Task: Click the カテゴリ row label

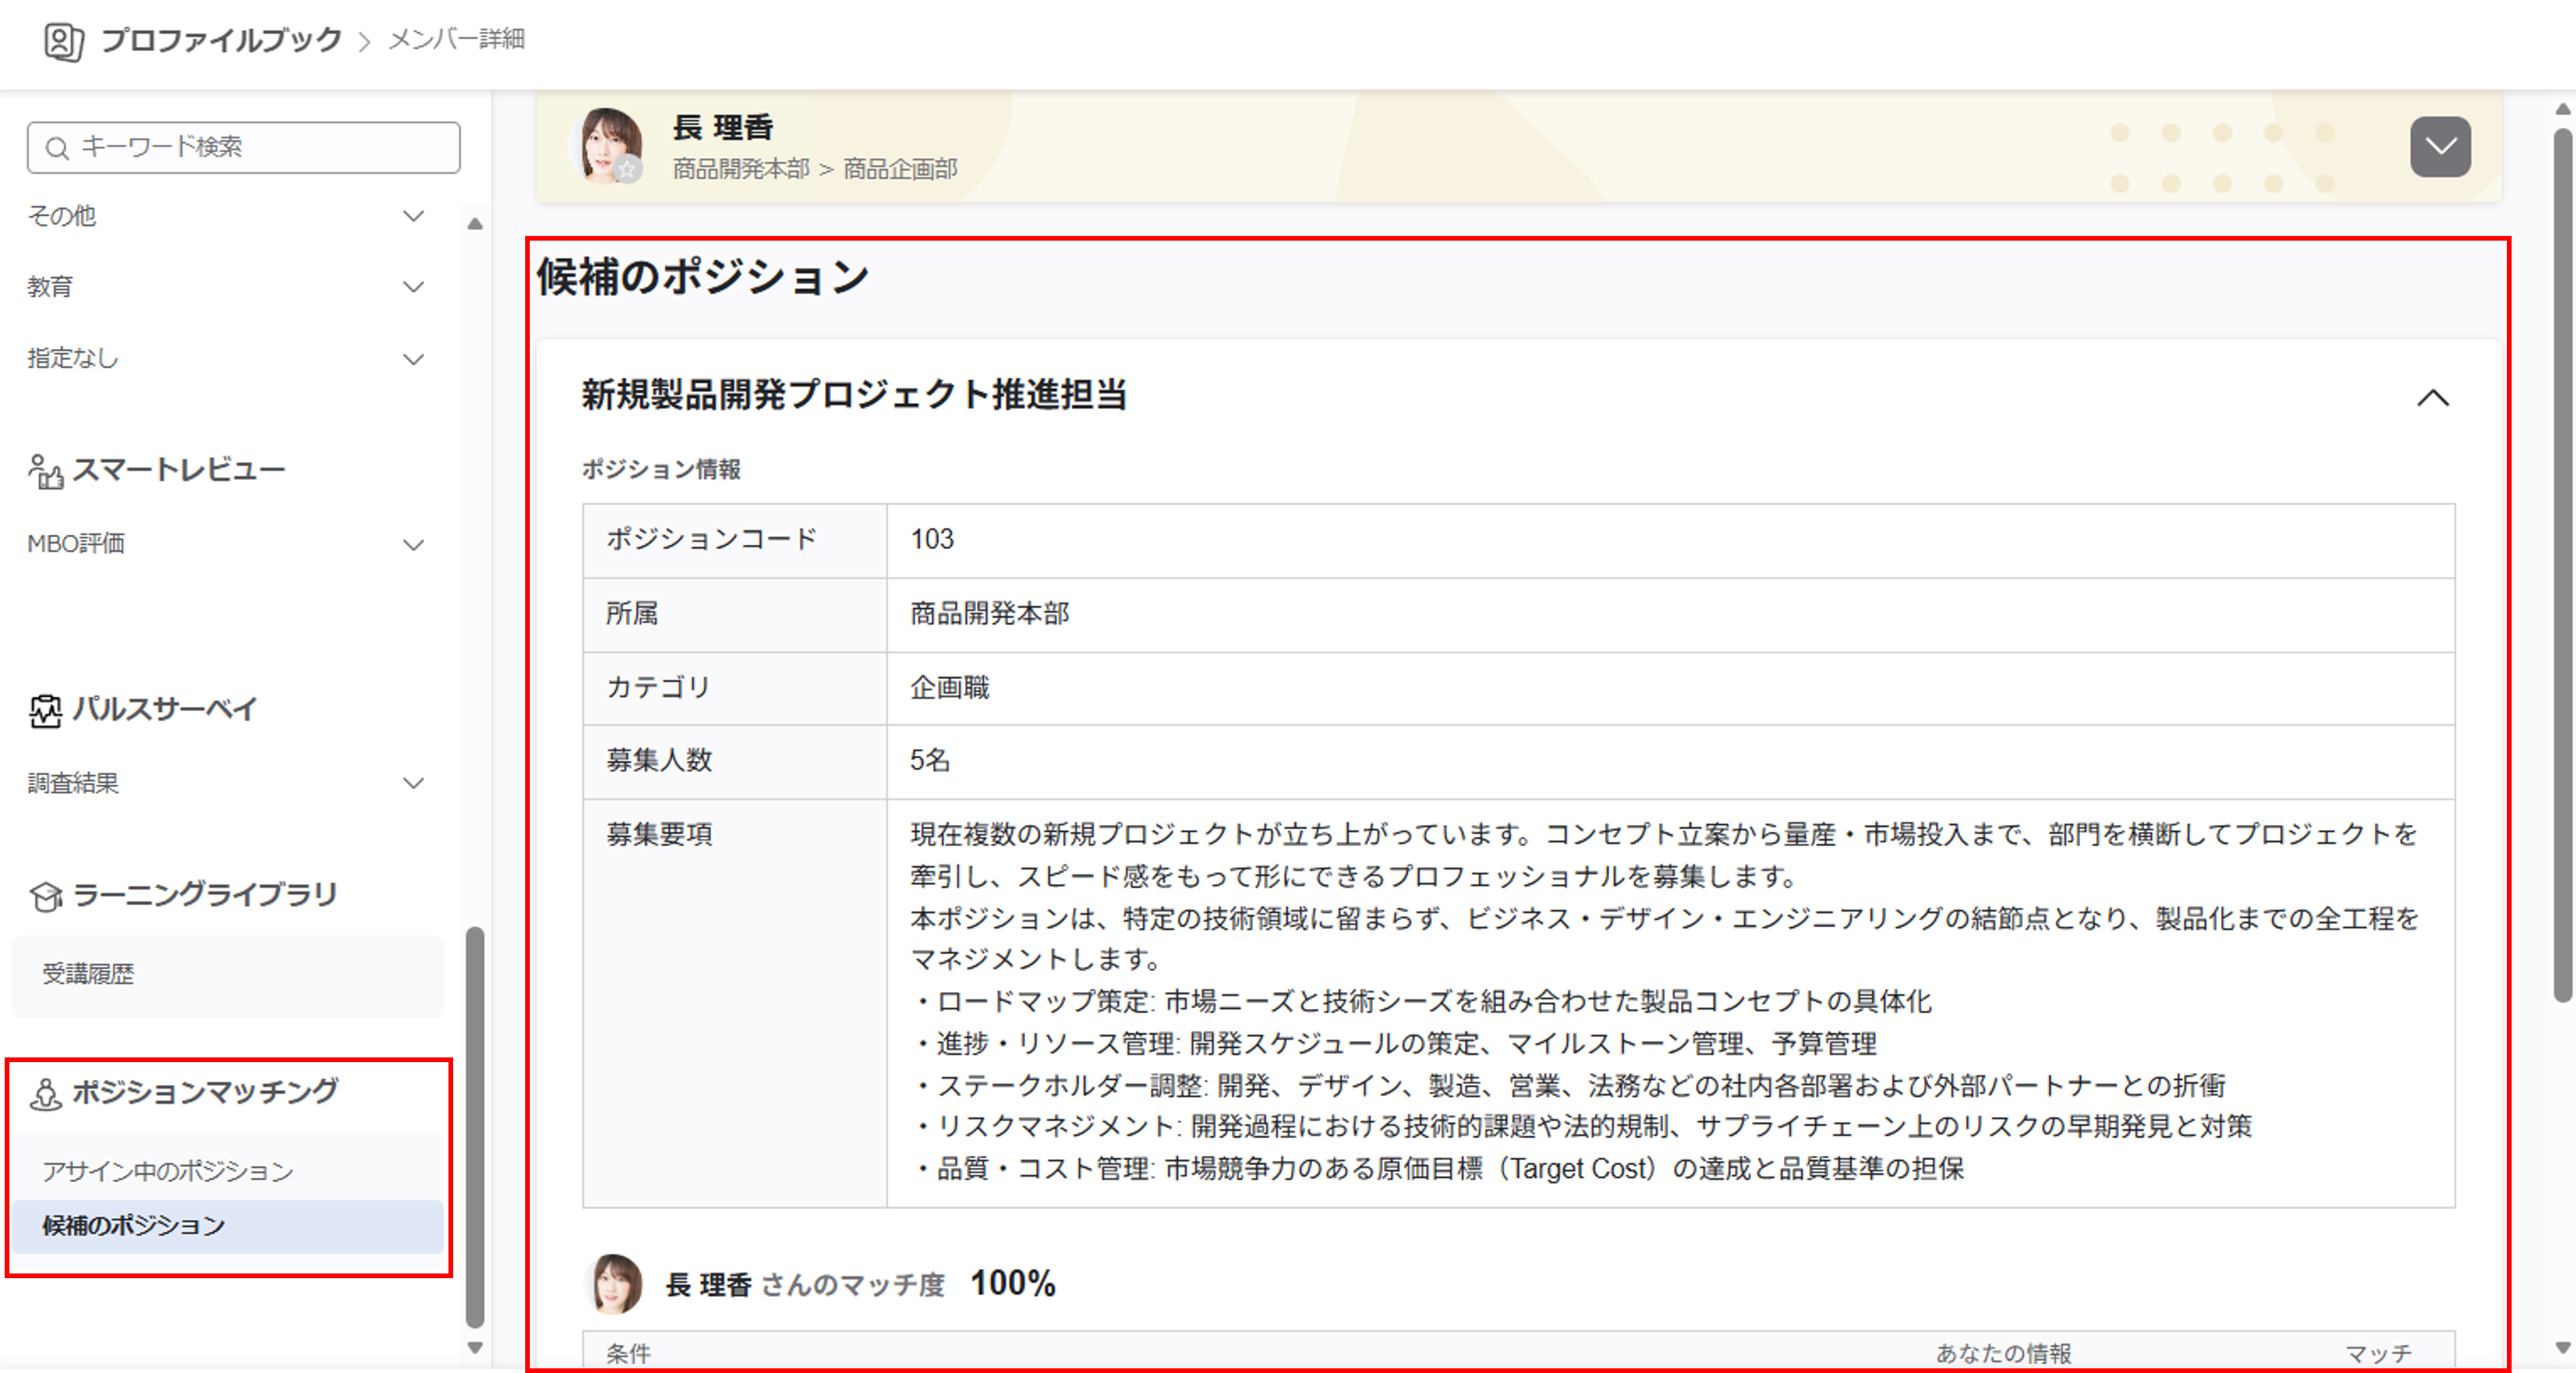Action: pos(658,688)
